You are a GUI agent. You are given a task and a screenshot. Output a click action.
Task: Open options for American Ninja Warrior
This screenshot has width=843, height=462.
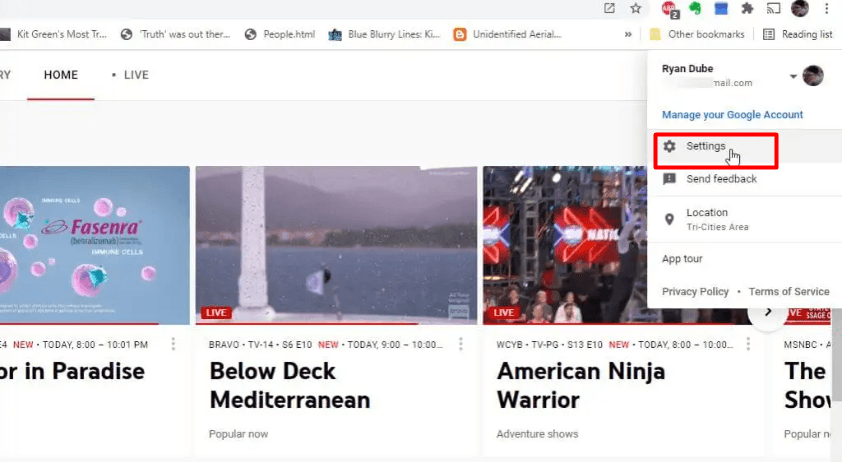(x=749, y=344)
